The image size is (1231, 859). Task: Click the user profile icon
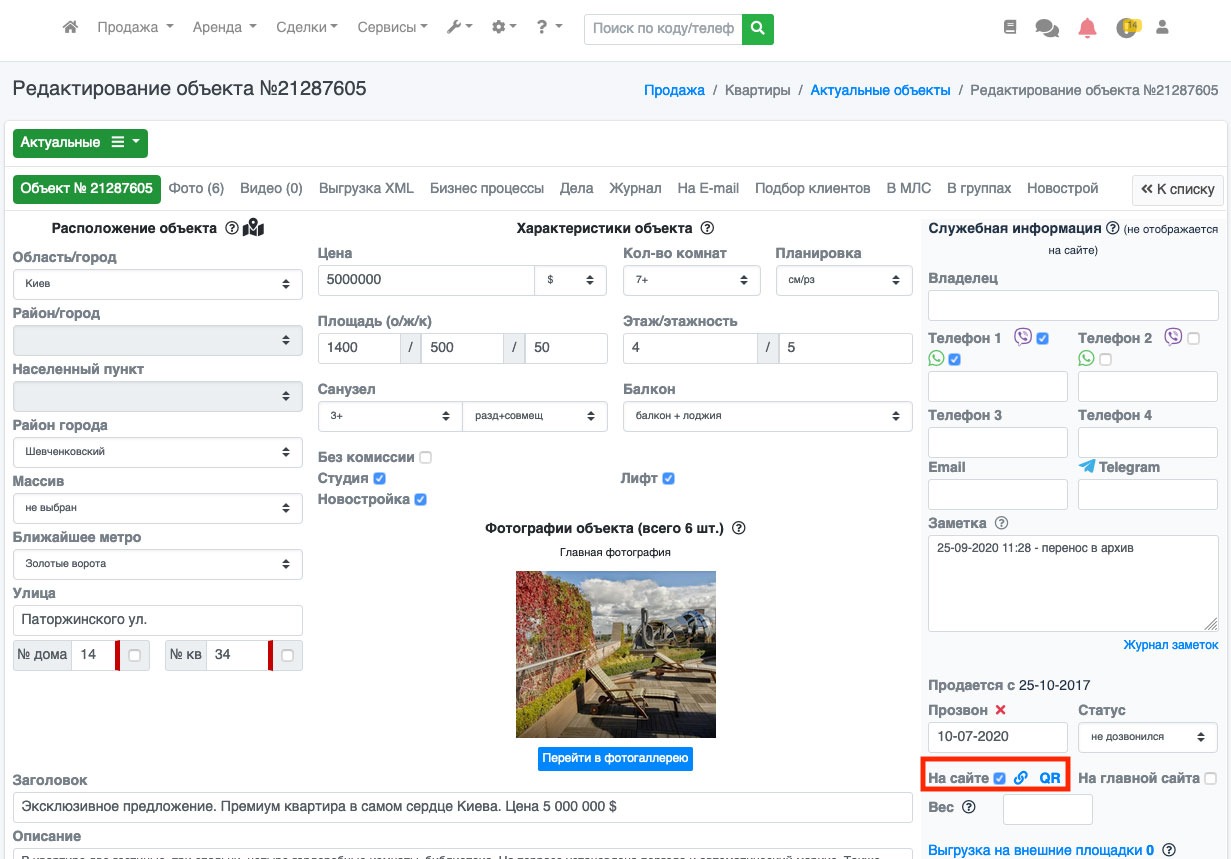[1162, 28]
